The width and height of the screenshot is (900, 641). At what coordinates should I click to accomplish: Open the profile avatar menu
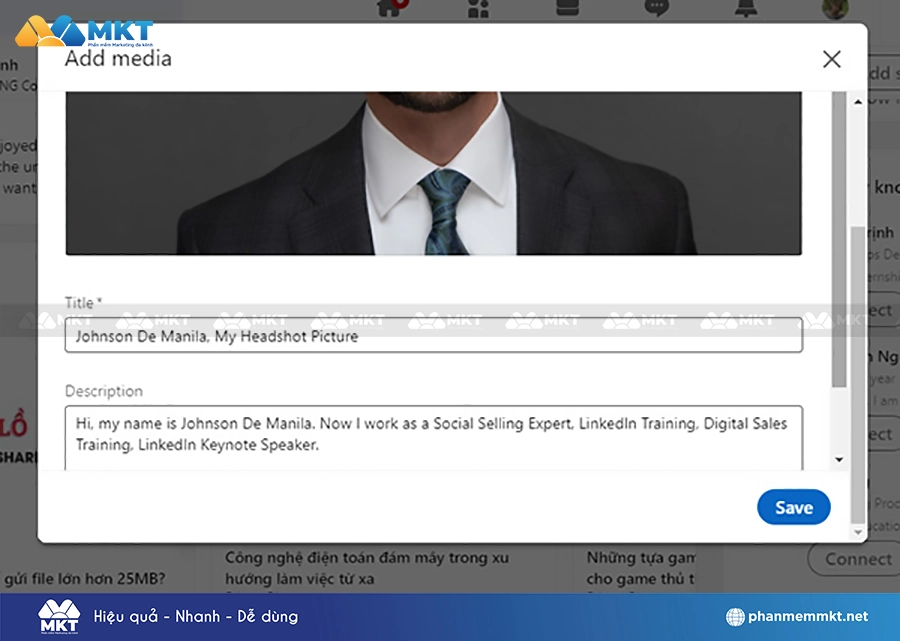tap(835, 9)
